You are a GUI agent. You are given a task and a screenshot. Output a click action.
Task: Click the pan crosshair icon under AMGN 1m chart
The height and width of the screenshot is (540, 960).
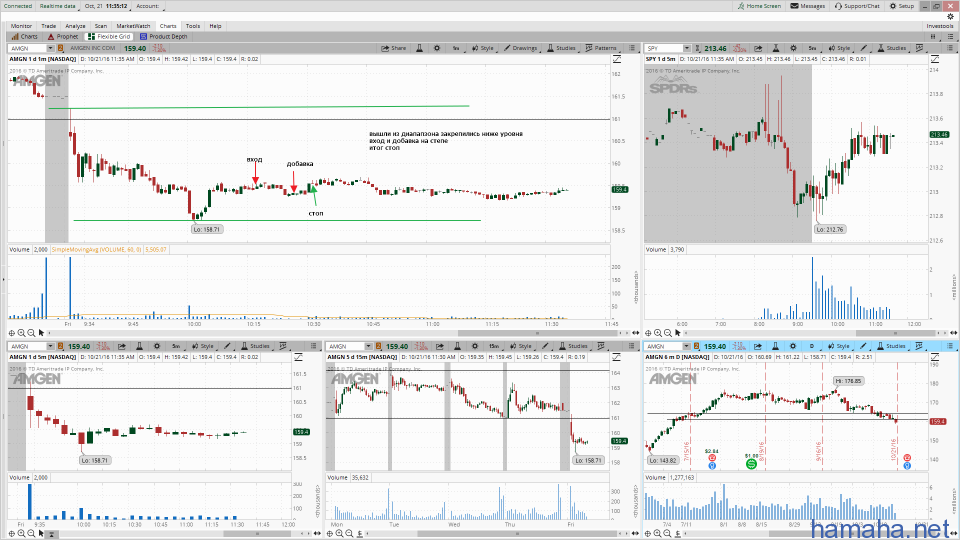coord(12,333)
